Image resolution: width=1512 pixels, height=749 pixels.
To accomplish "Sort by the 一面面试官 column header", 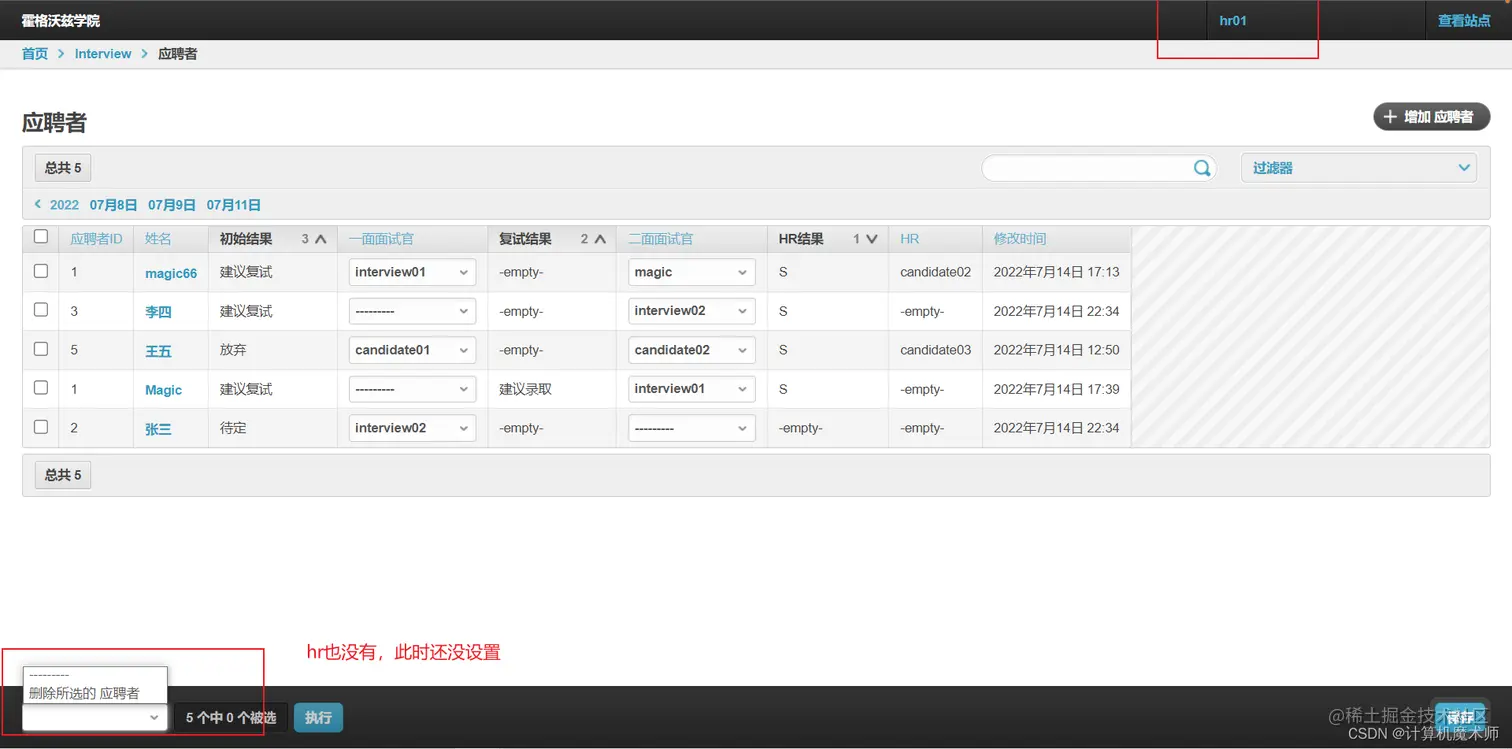I will point(381,239).
